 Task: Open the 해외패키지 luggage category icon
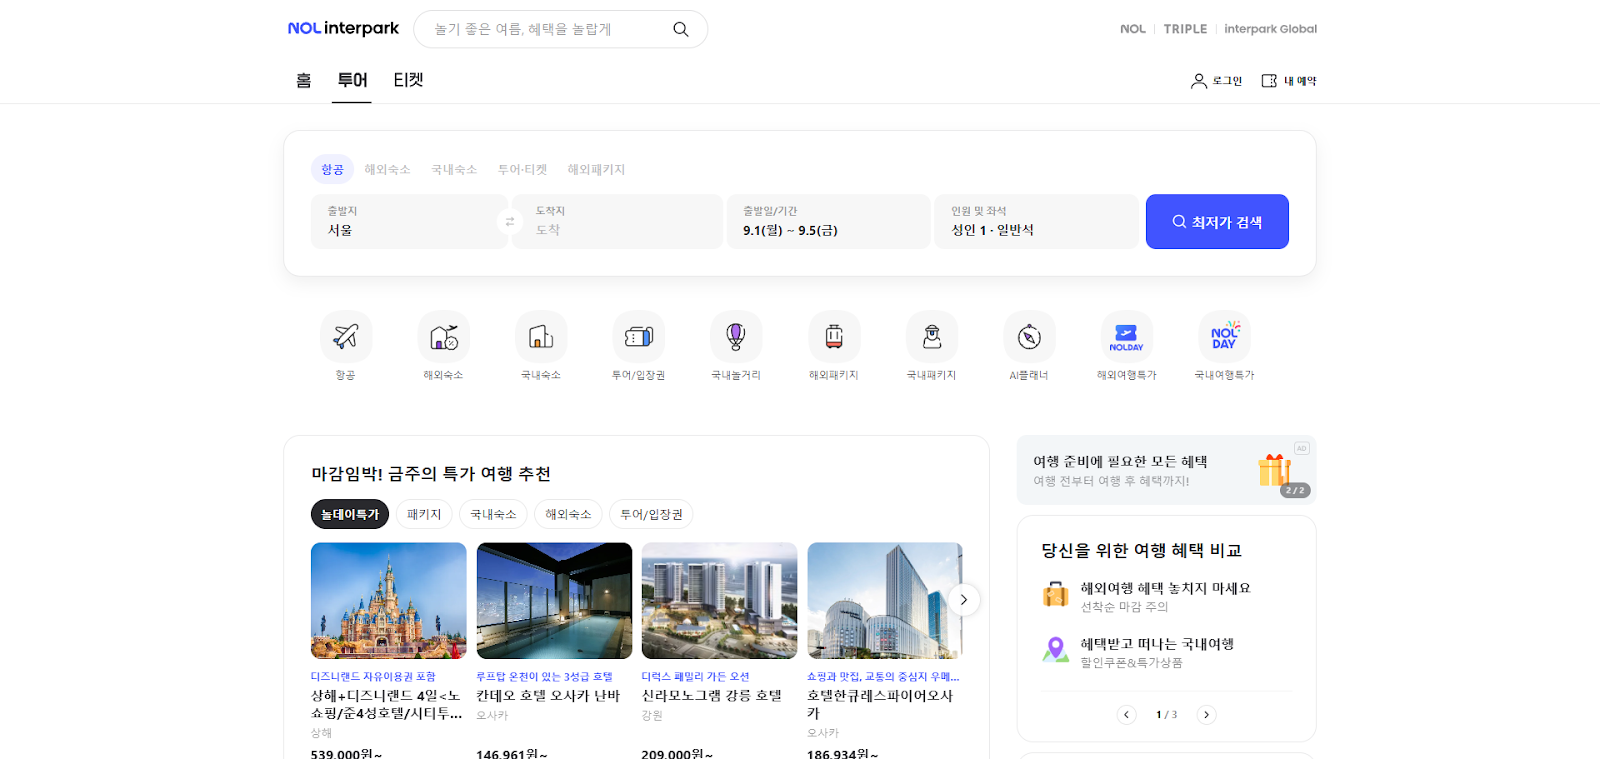pyautogui.click(x=834, y=337)
